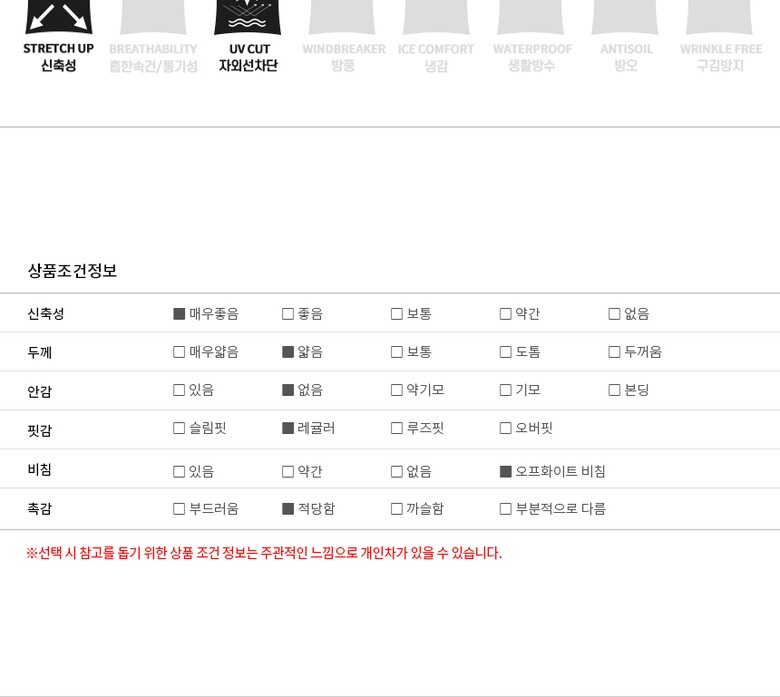Click the ANTISOIL feature icon
780x697 pixels.
coord(625,17)
